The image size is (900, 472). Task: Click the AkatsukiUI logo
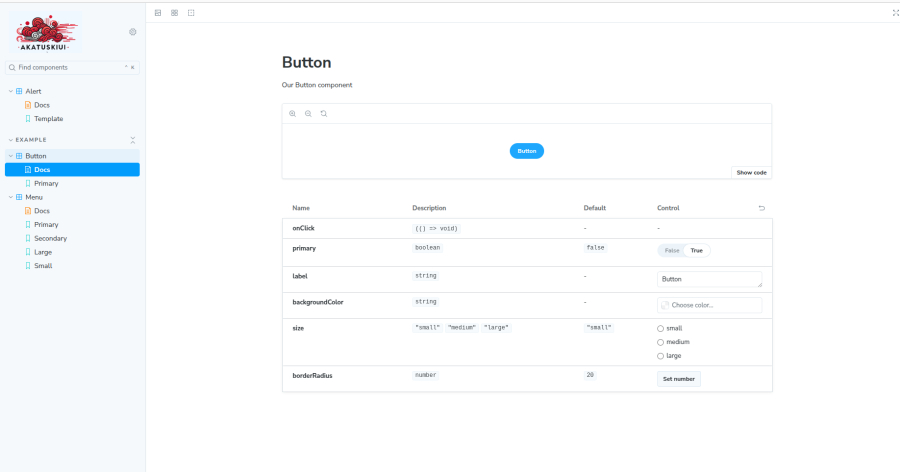point(48,34)
